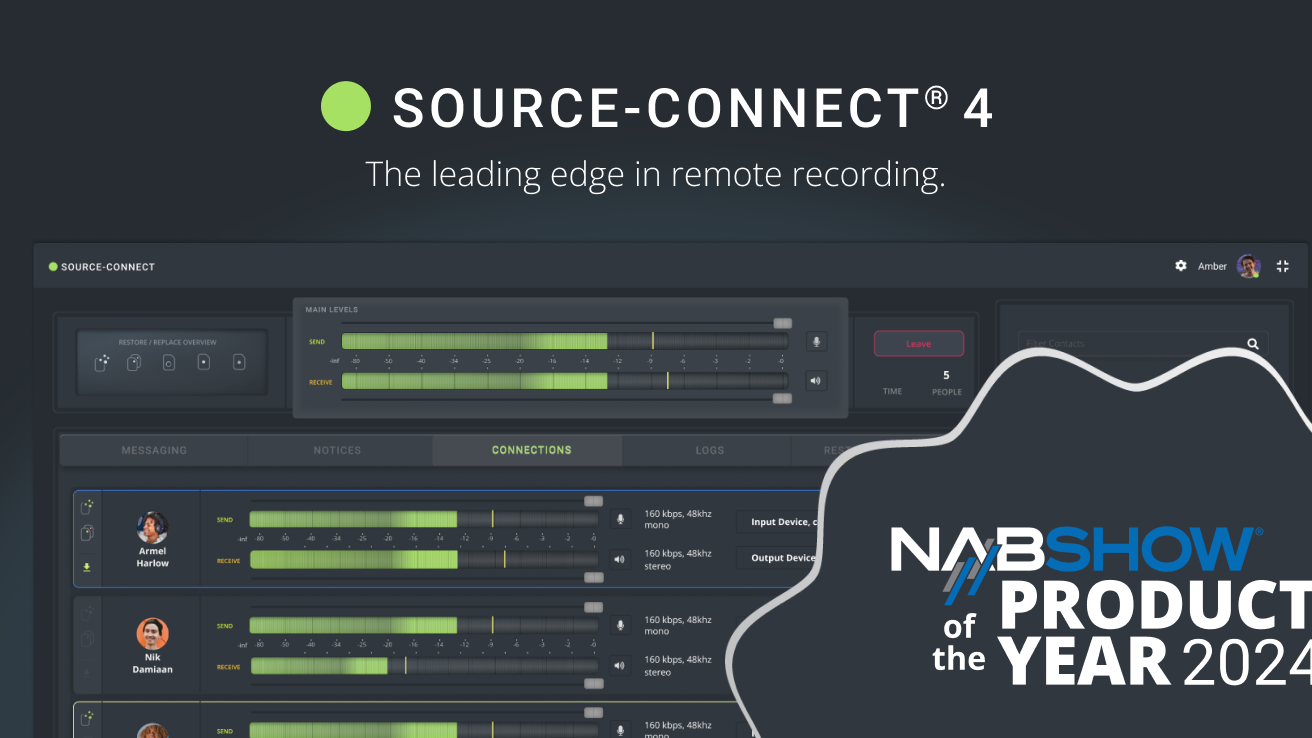Click Armel Harlow's send gain slider handle
The height and width of the screenshot is (738, 1312).
pos(594,501)
